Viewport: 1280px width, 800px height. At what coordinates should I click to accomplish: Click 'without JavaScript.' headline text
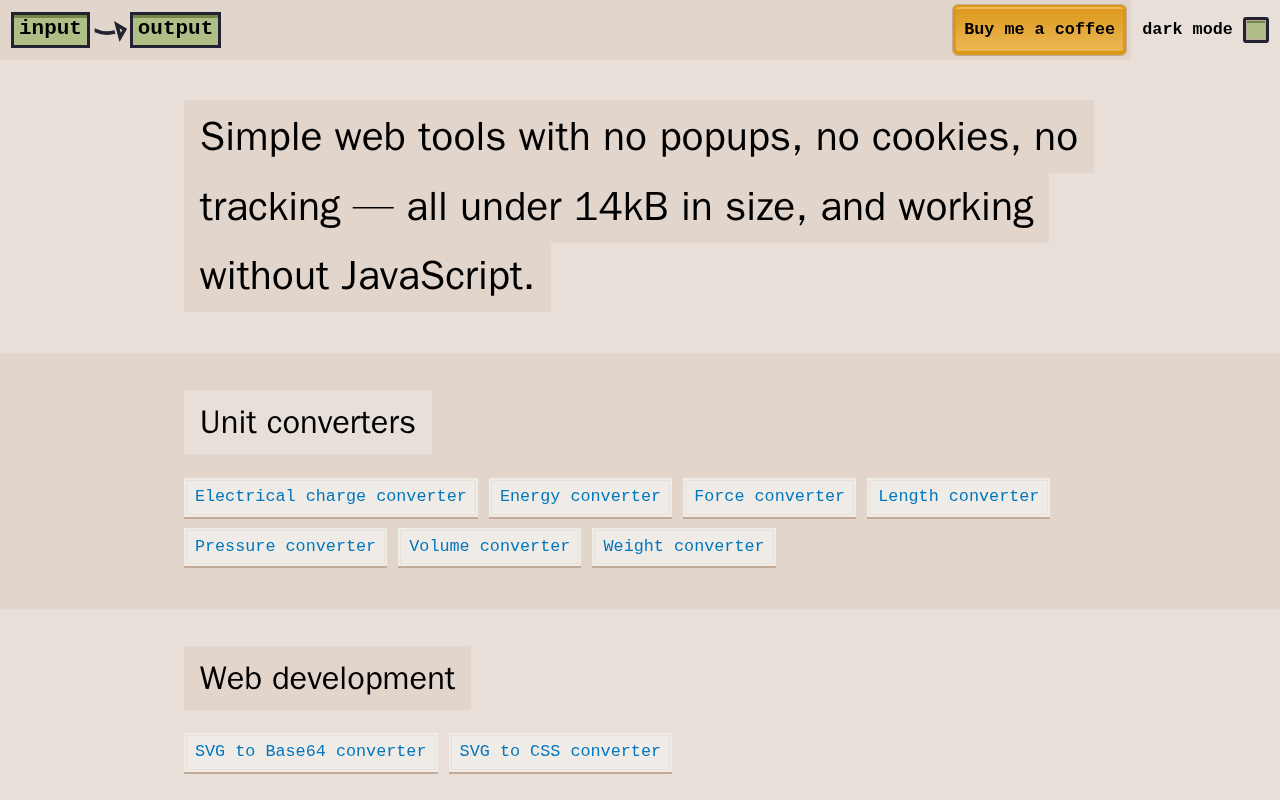(x=367, y=276)
